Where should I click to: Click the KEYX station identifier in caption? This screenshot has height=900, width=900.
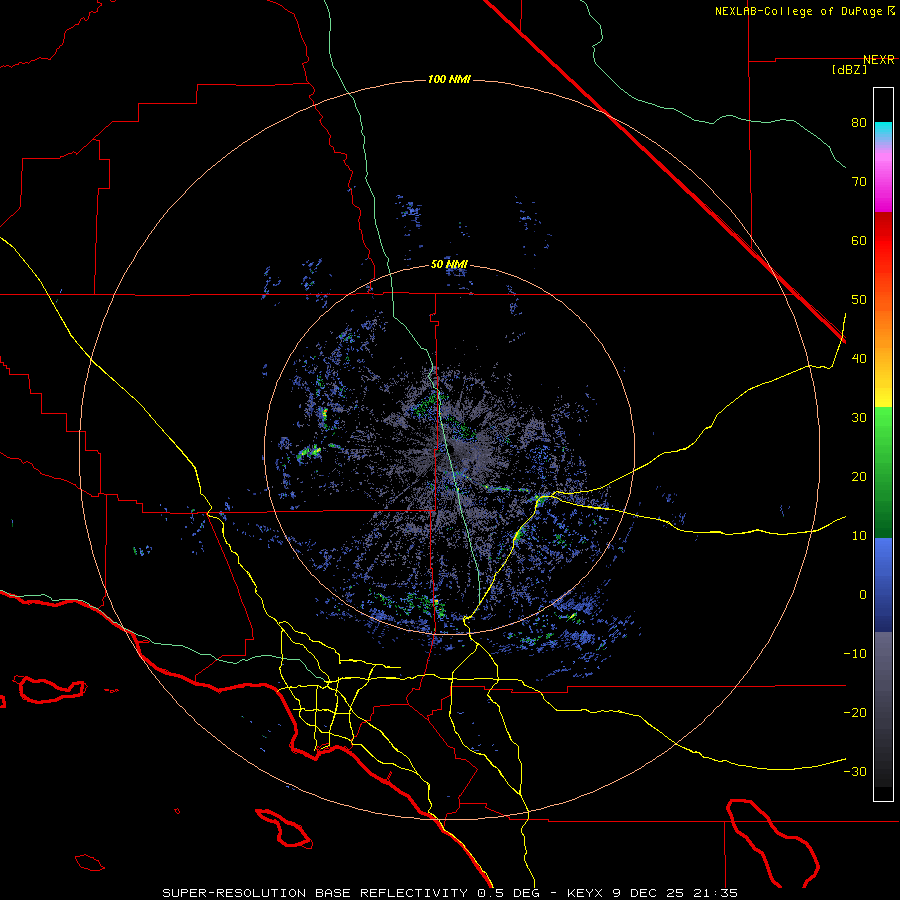click(x=587, y=893)
